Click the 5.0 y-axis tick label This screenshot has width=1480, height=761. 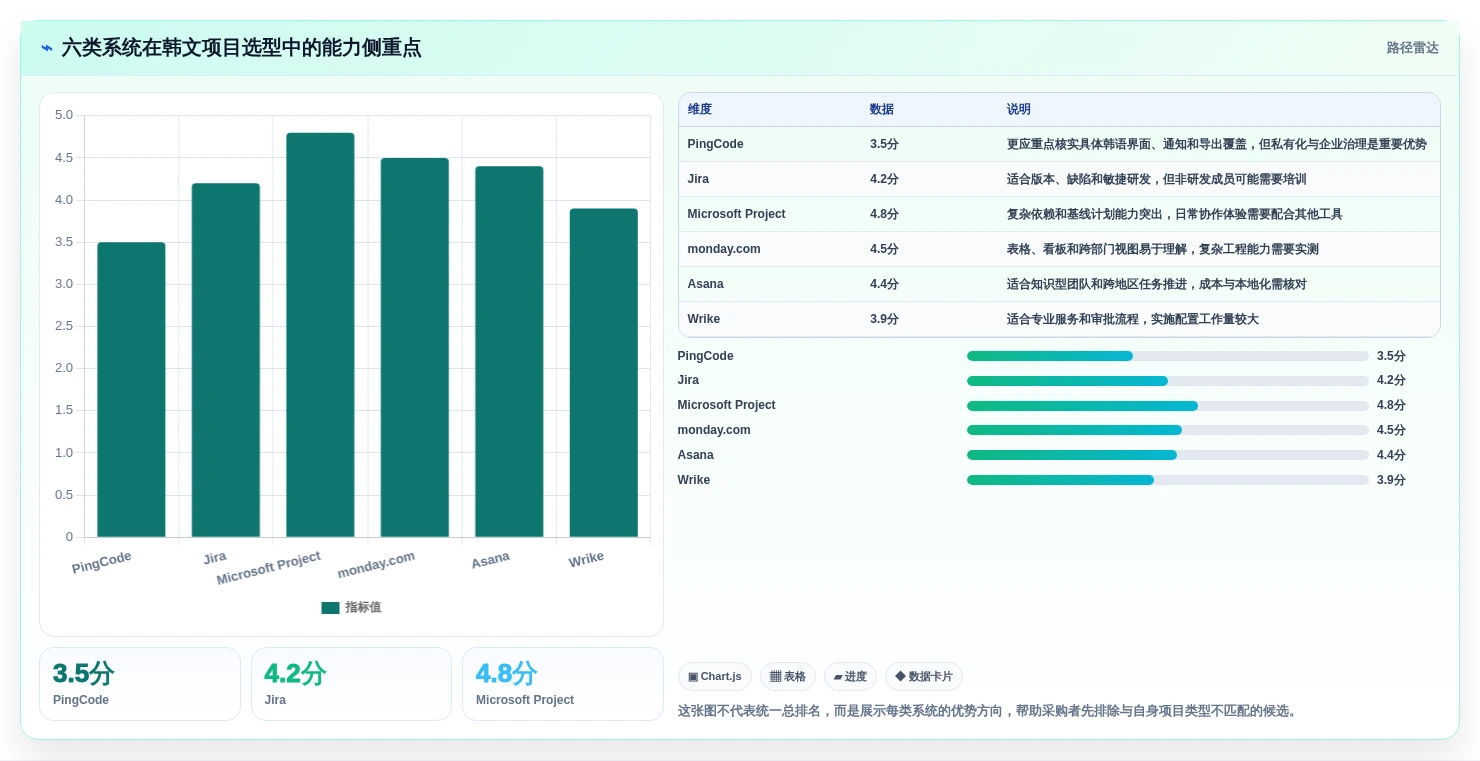[x=64, y=115]
